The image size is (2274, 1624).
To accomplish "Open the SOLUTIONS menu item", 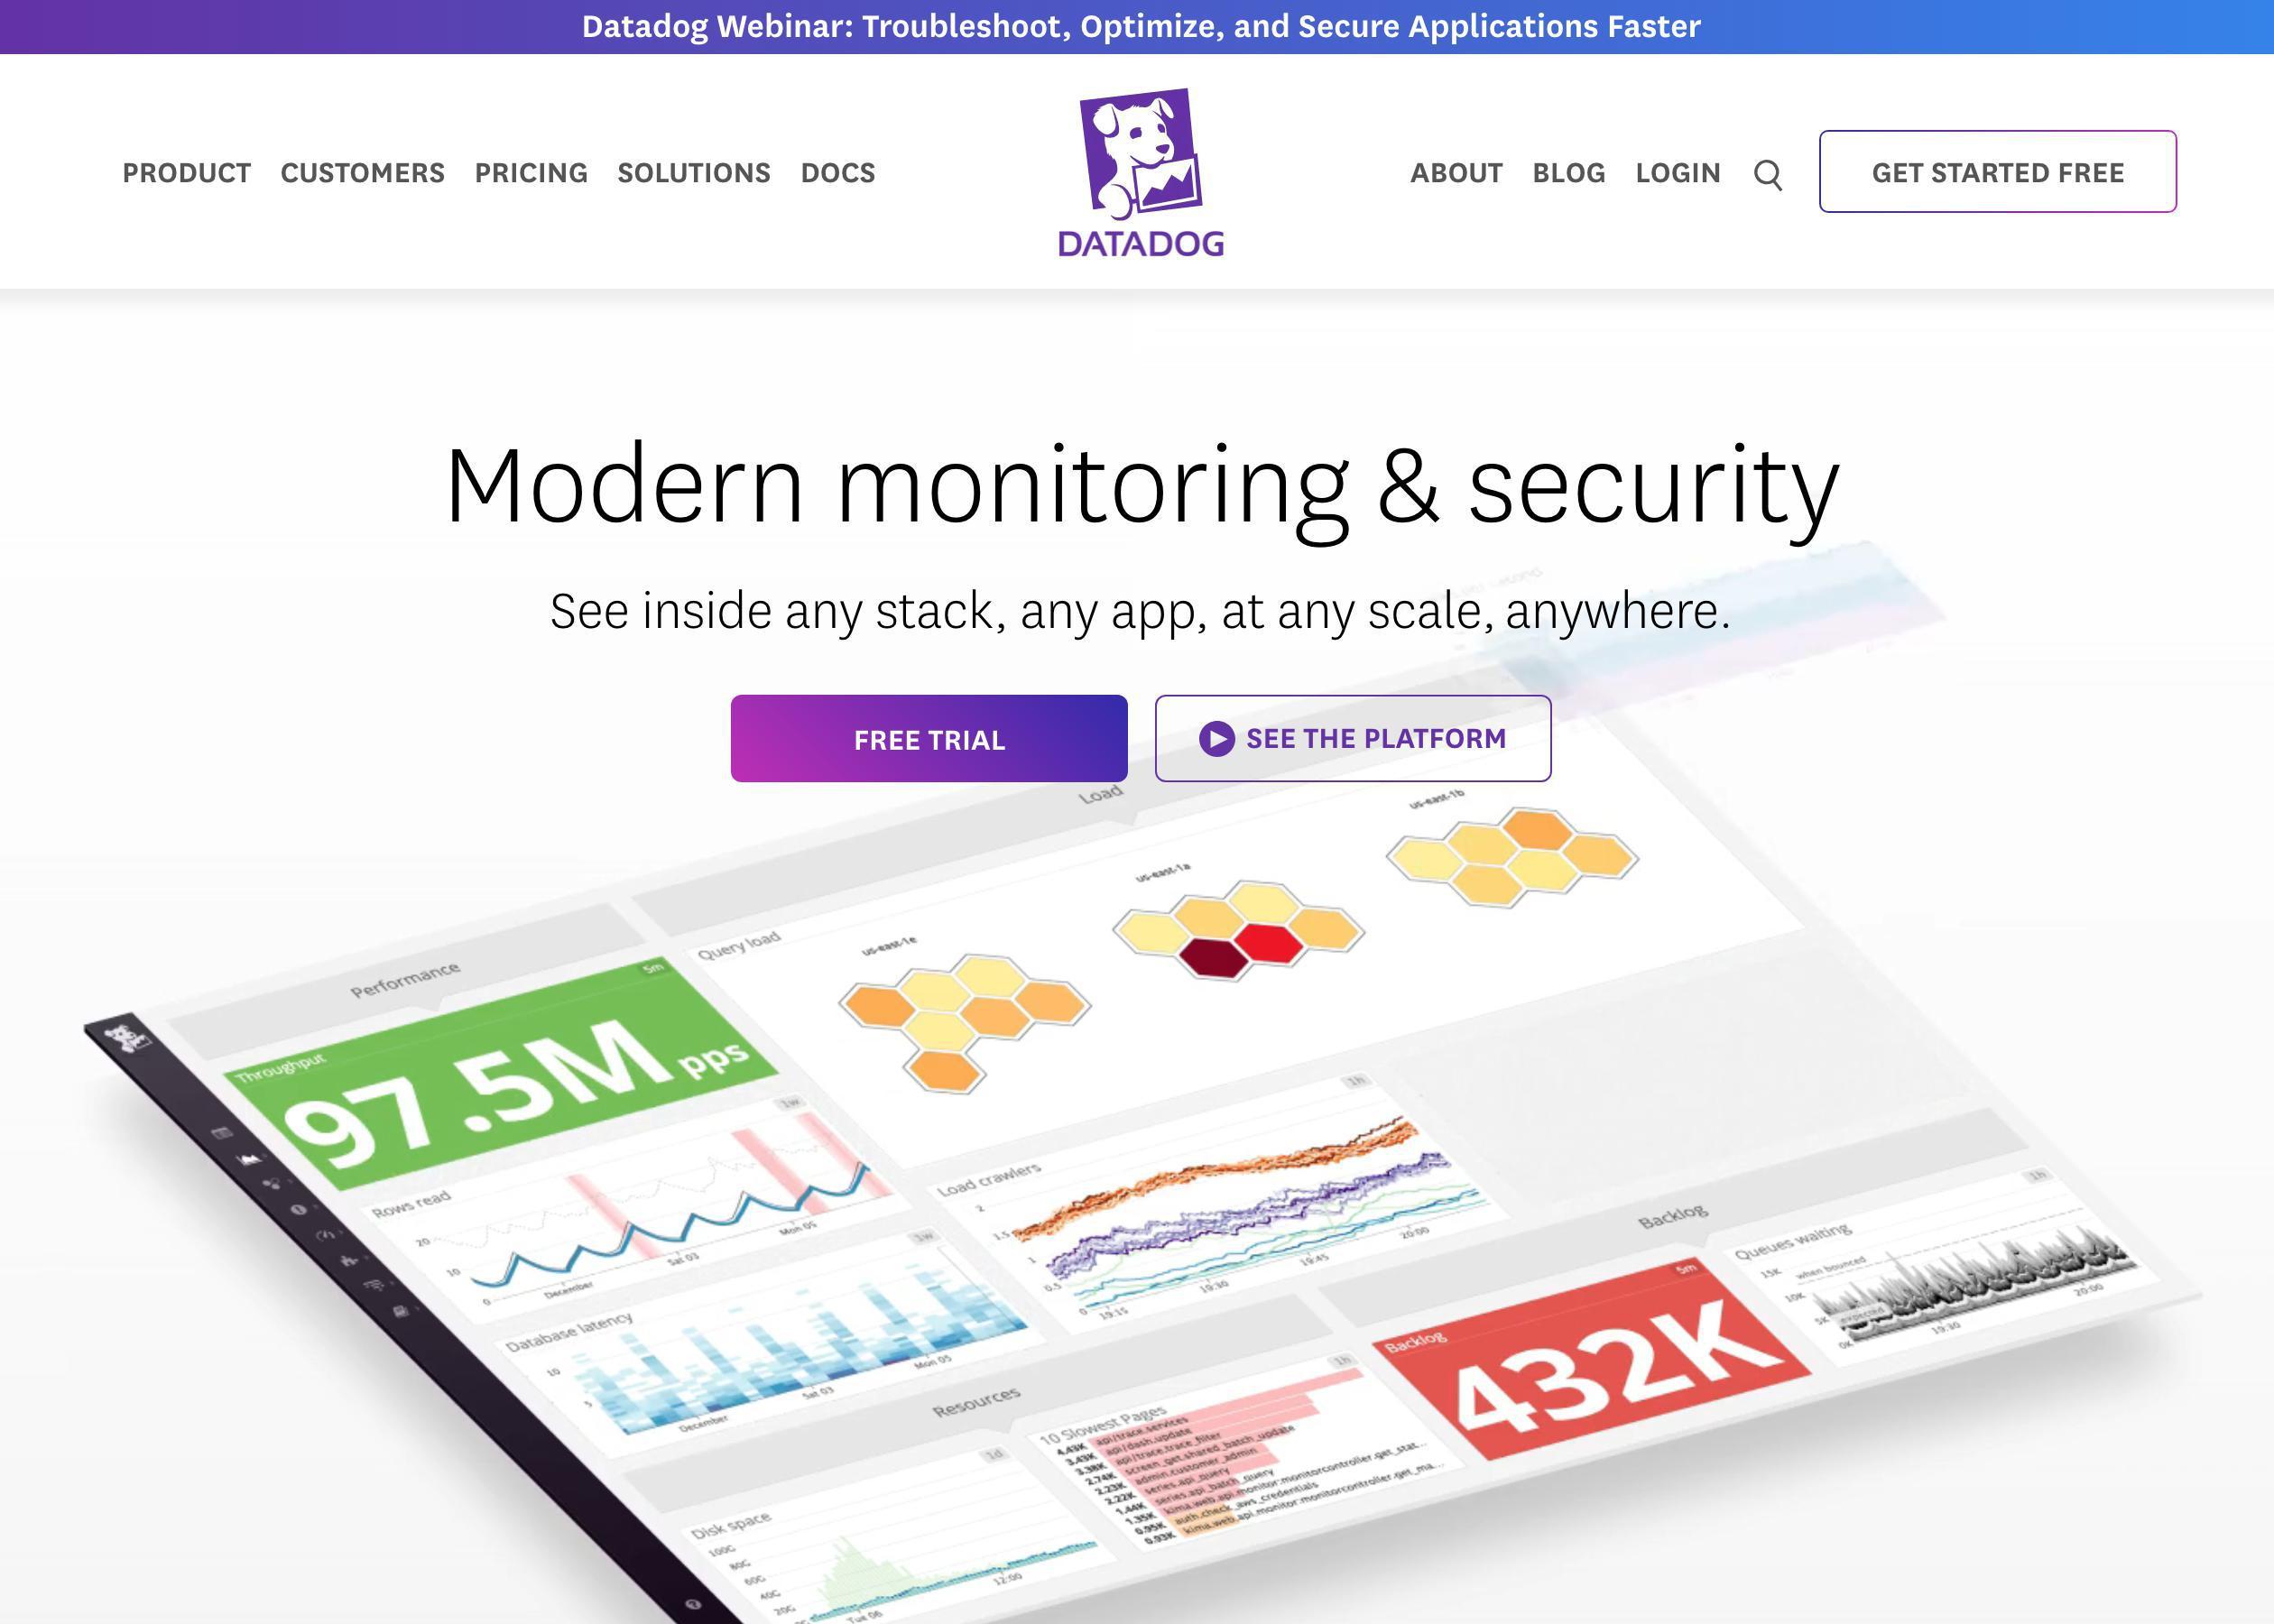I will [x=694, y=172].
